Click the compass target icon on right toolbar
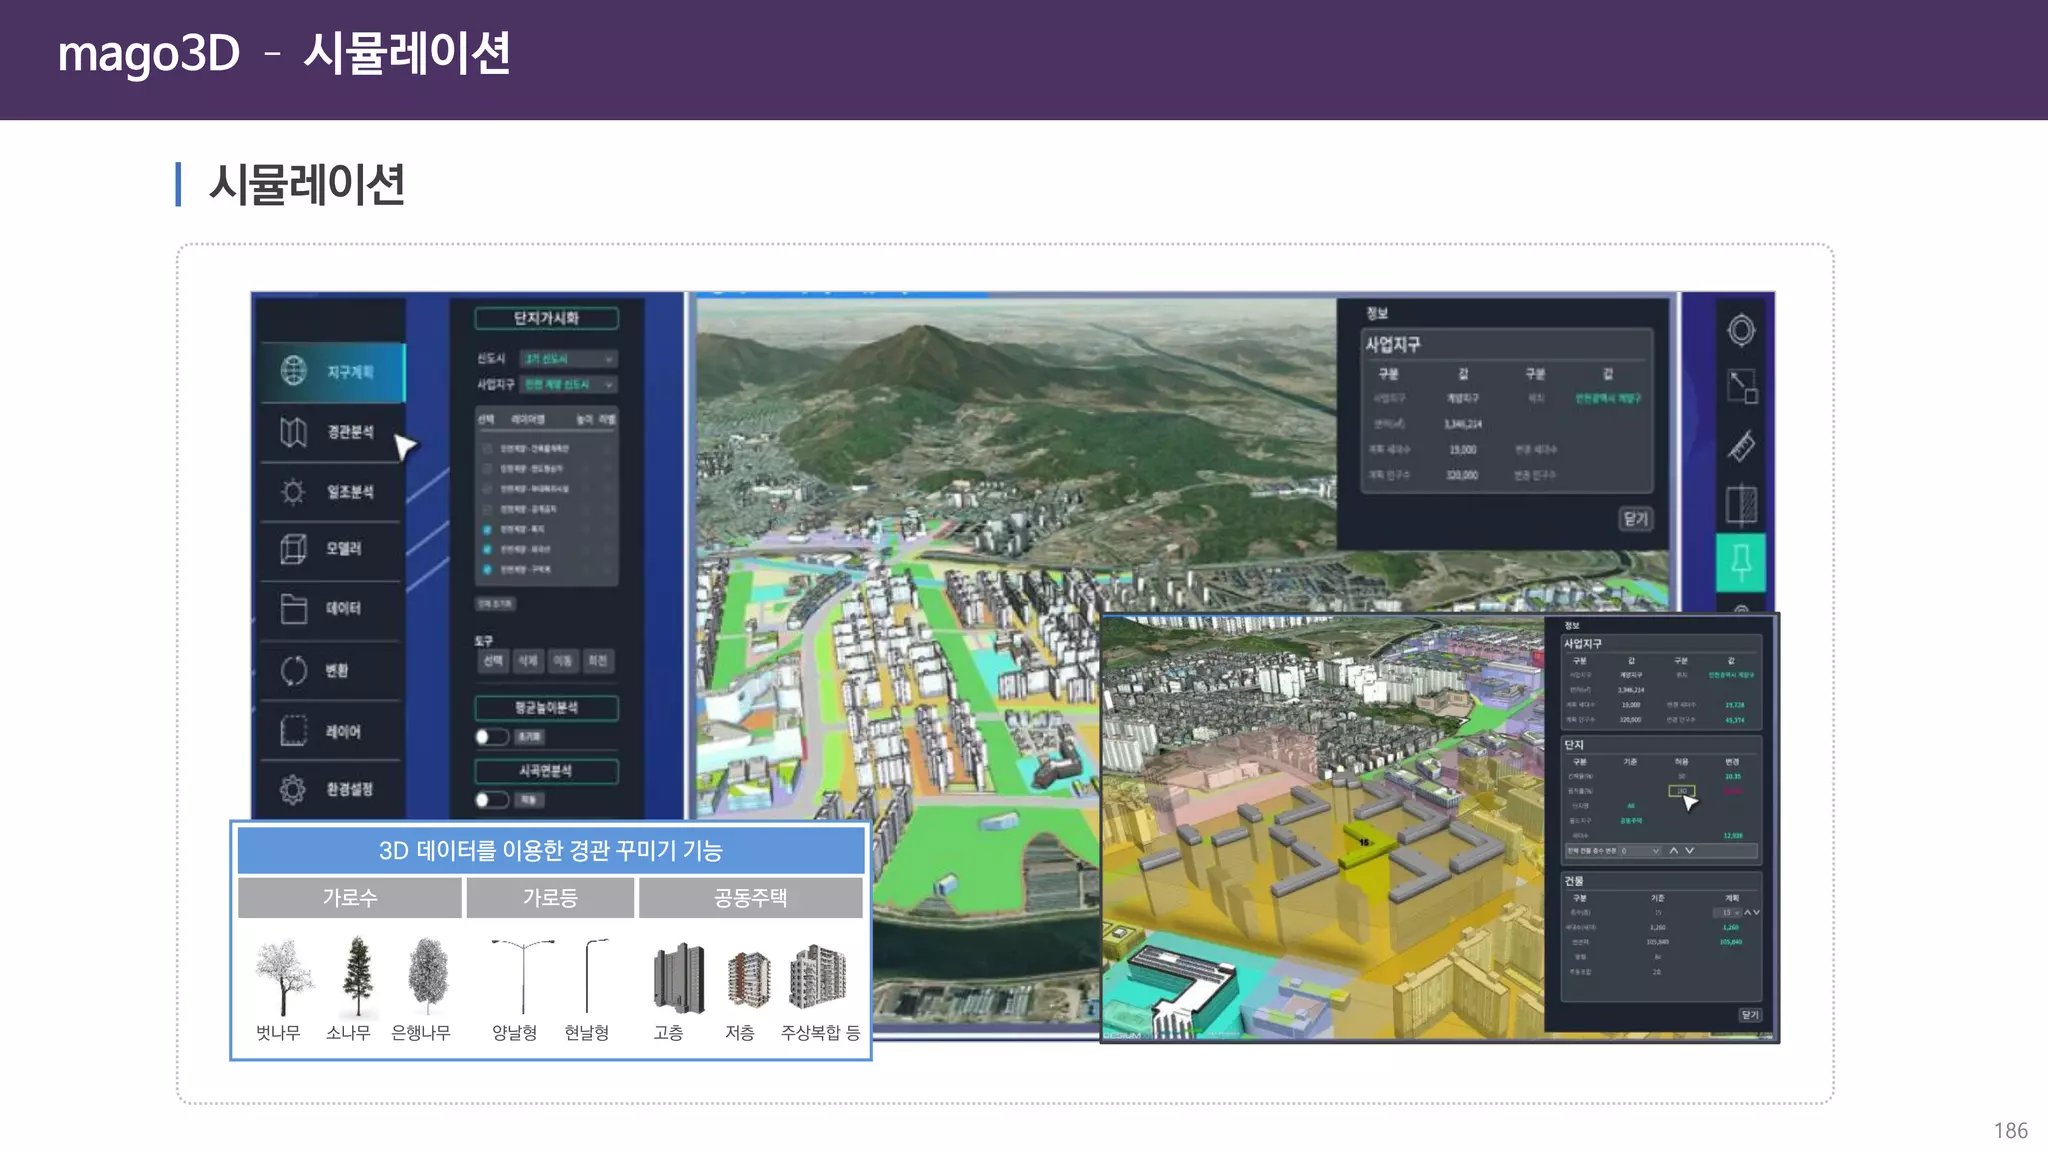Screen dimensions: 2048x1152 point(1741,330)
